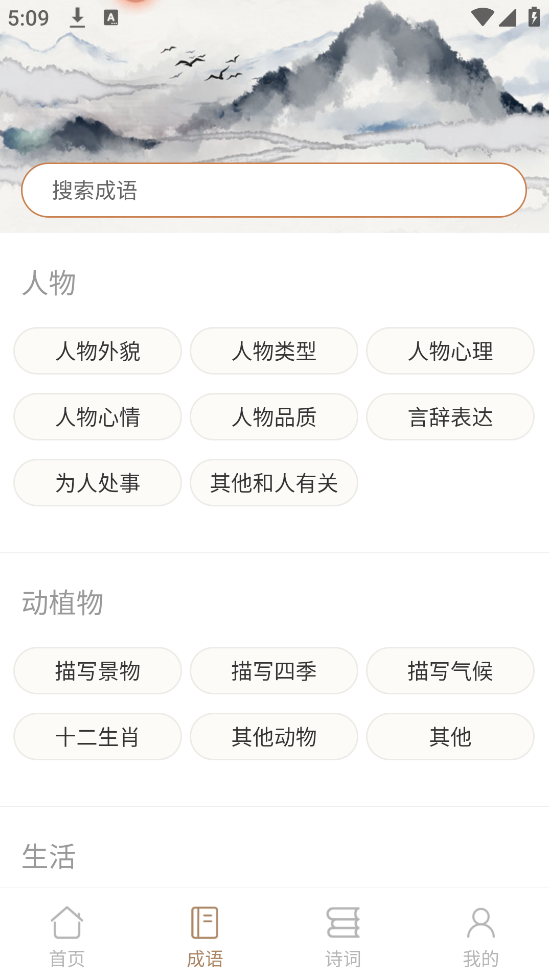Choose 为人处事 idiom category
The width and height of the screenshot is (549, 976).
[x=98, y=483]
